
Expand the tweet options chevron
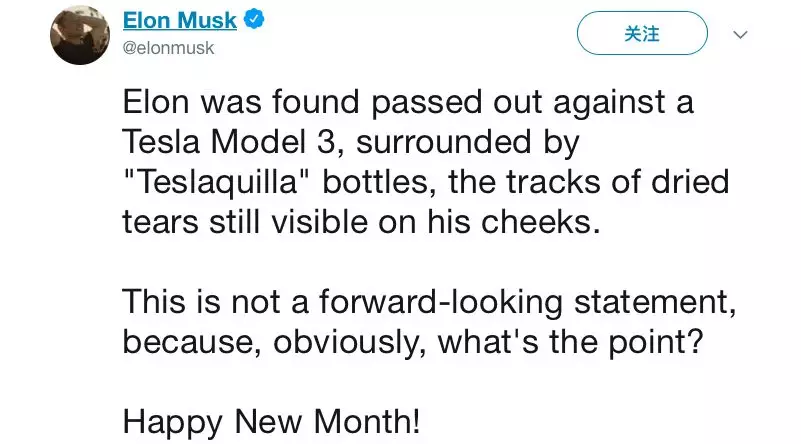point(740,35)
